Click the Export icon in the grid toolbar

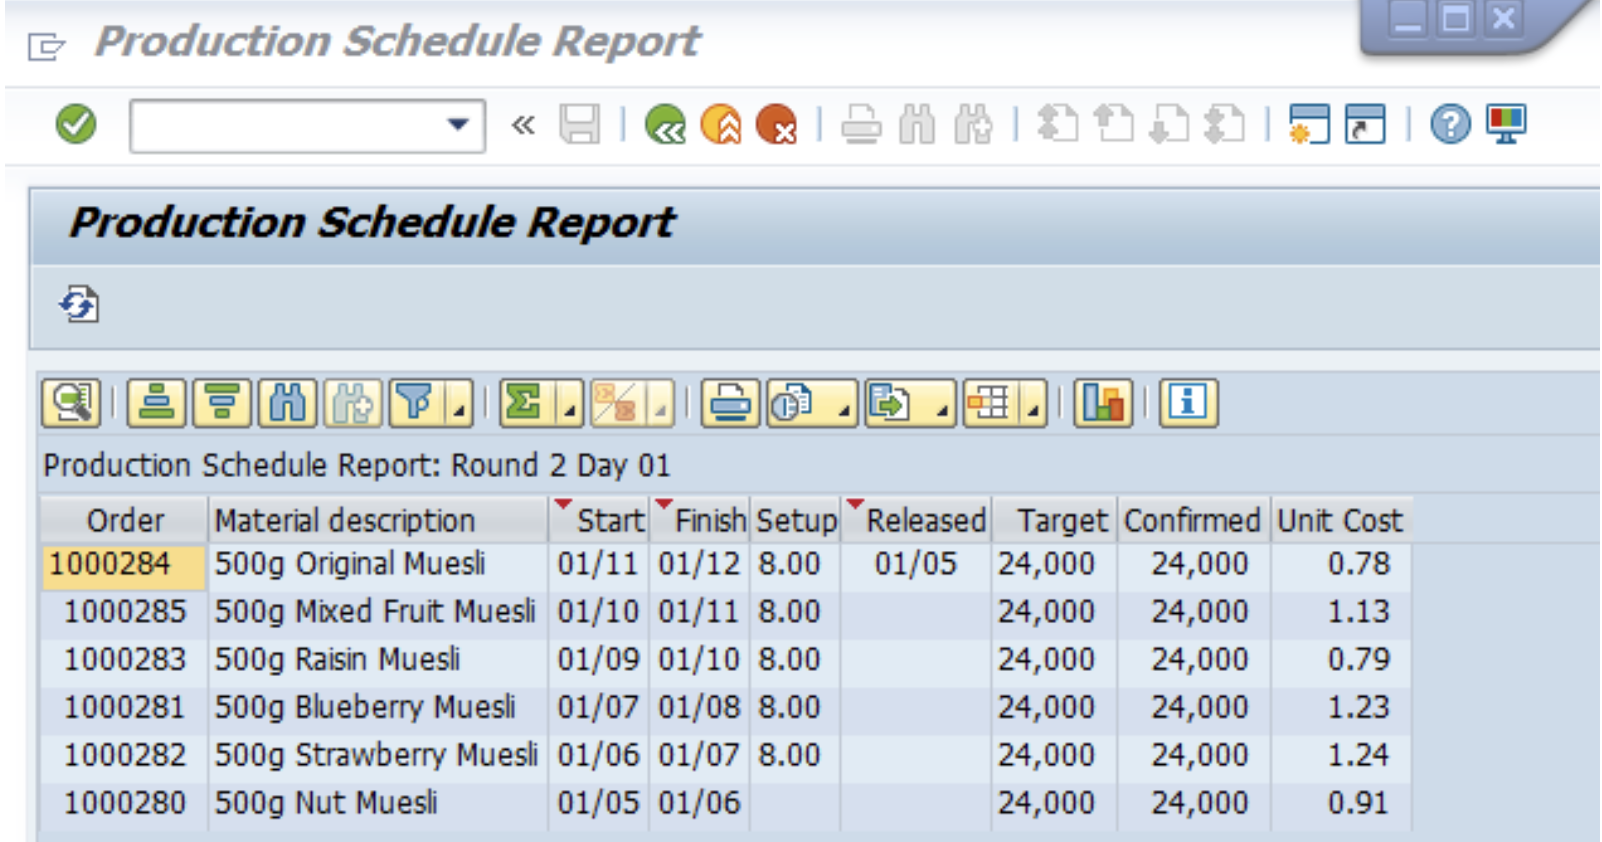point(892,403)
